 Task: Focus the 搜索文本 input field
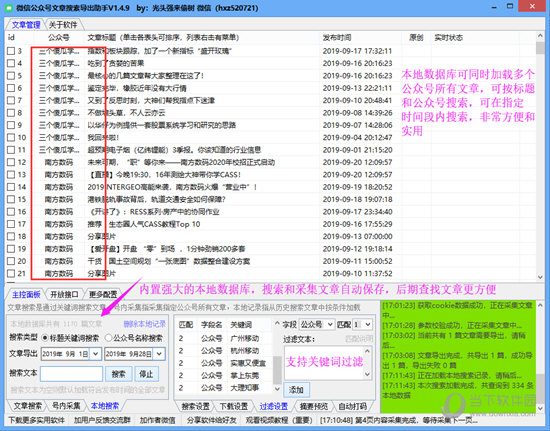coord(72,374)
